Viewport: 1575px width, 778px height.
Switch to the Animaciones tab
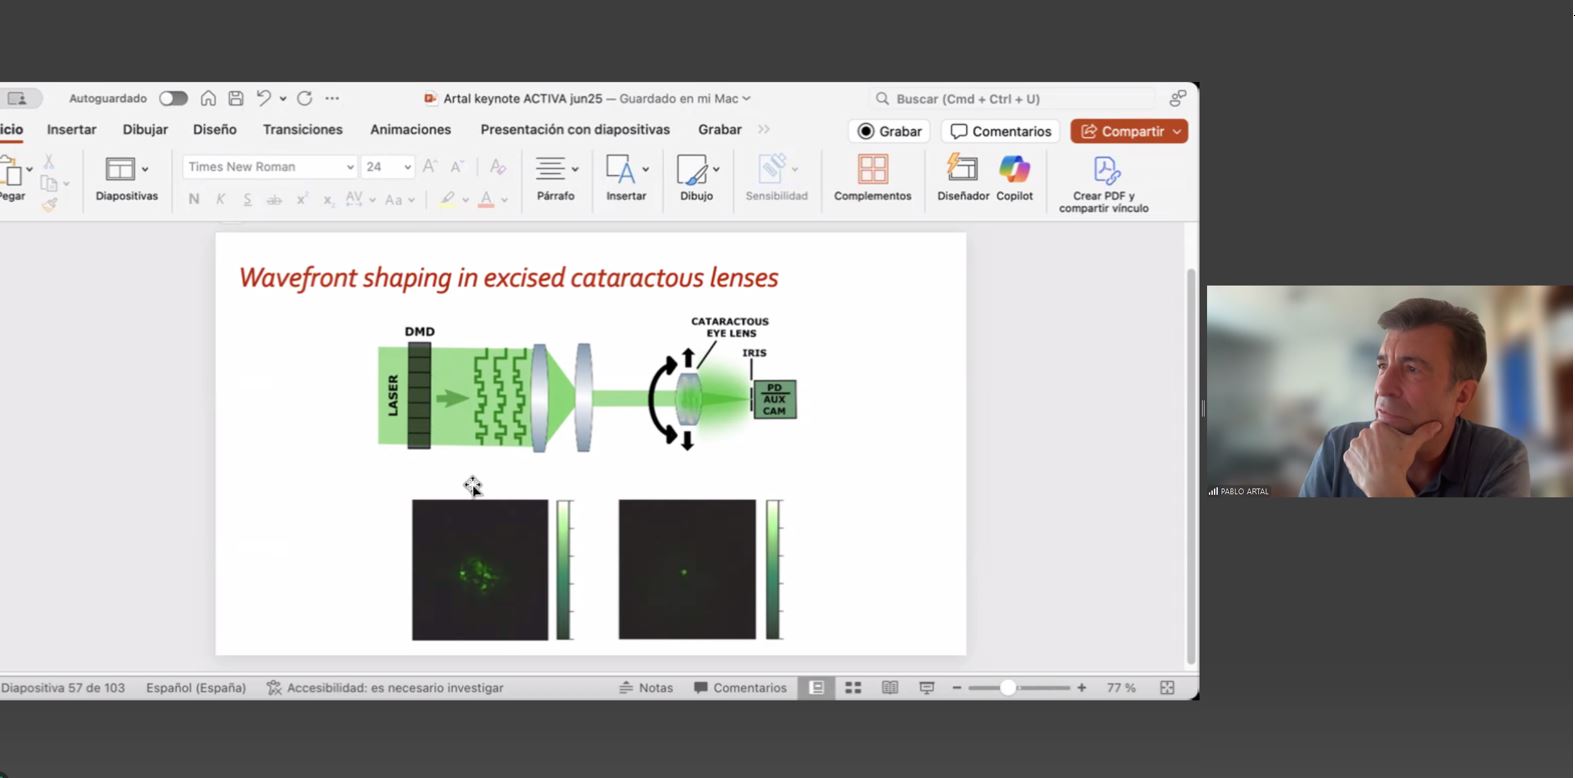coord(411,130)
